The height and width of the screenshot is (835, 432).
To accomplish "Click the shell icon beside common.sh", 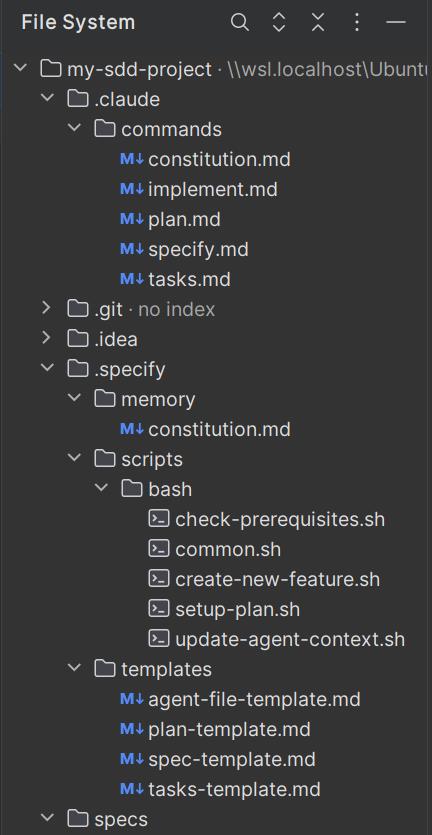I will 159,549.
